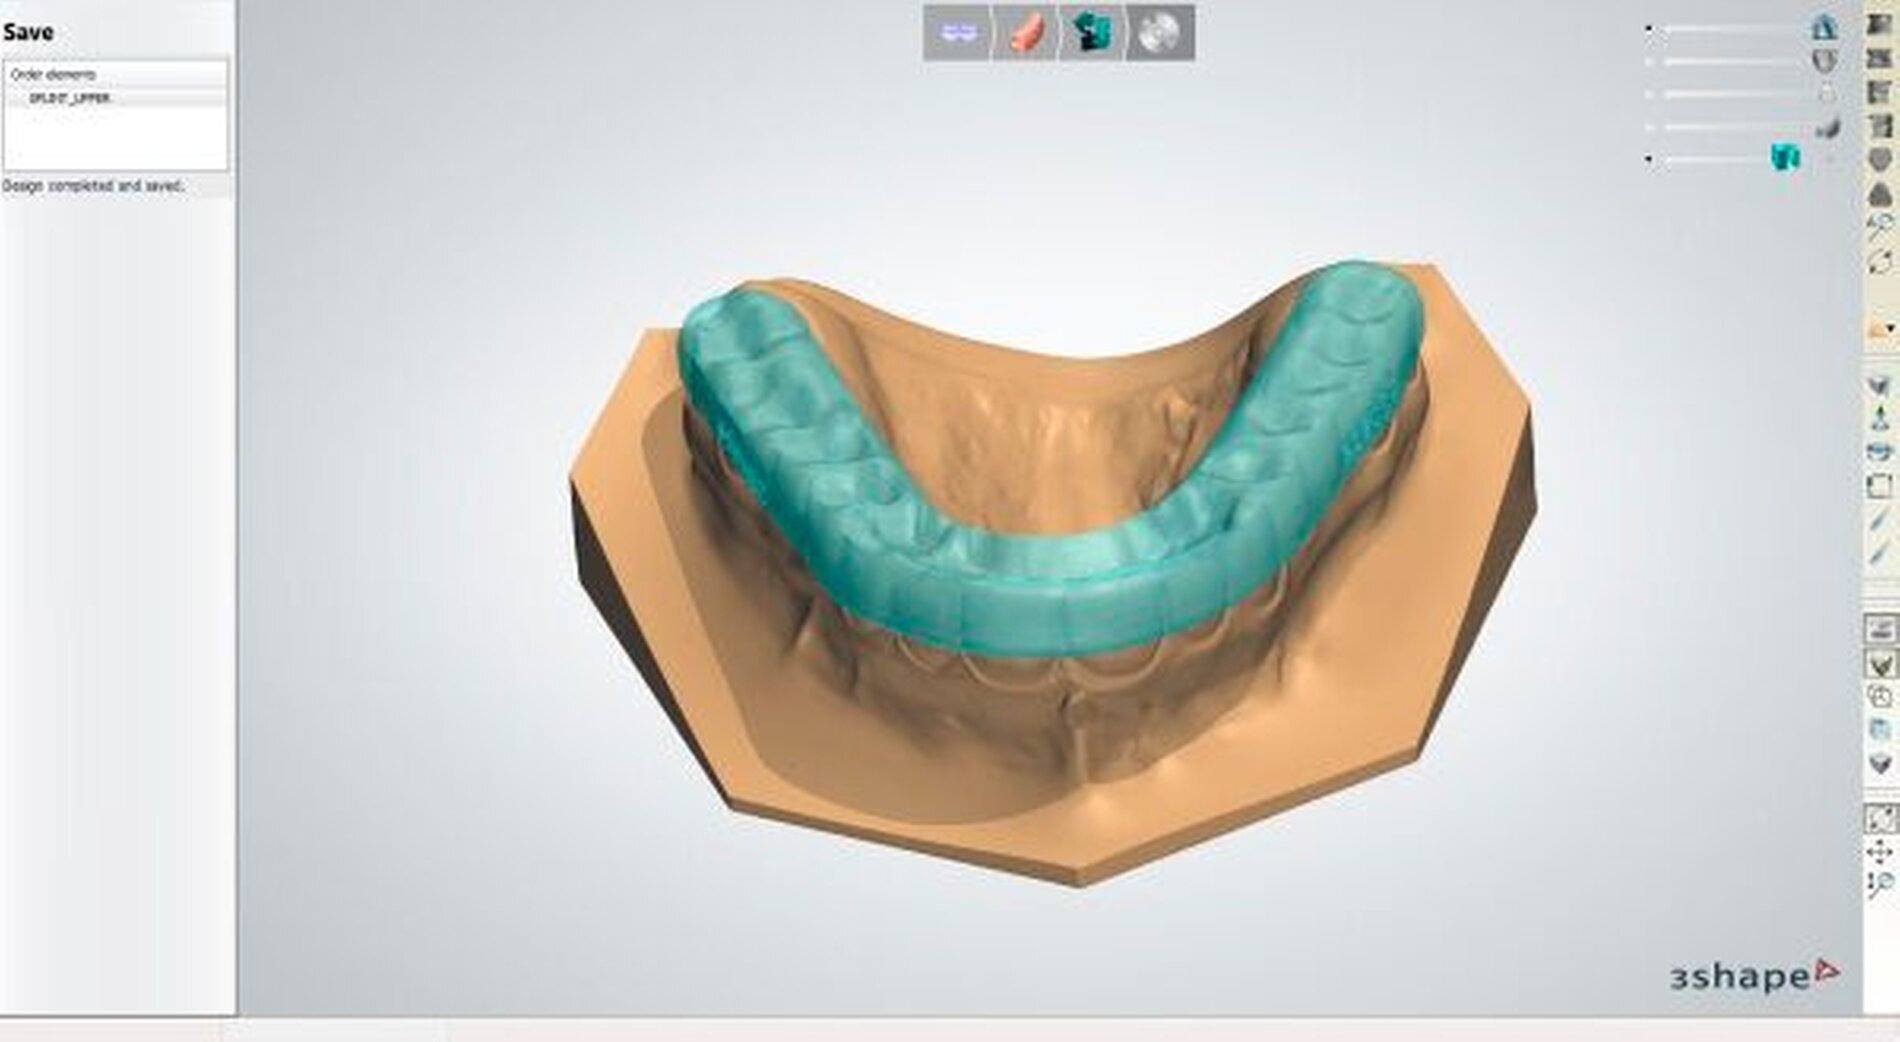
Task: Select the zoom magnifier icon on right toolbar
Action: pyautogui.click(x=1883, y=881)
